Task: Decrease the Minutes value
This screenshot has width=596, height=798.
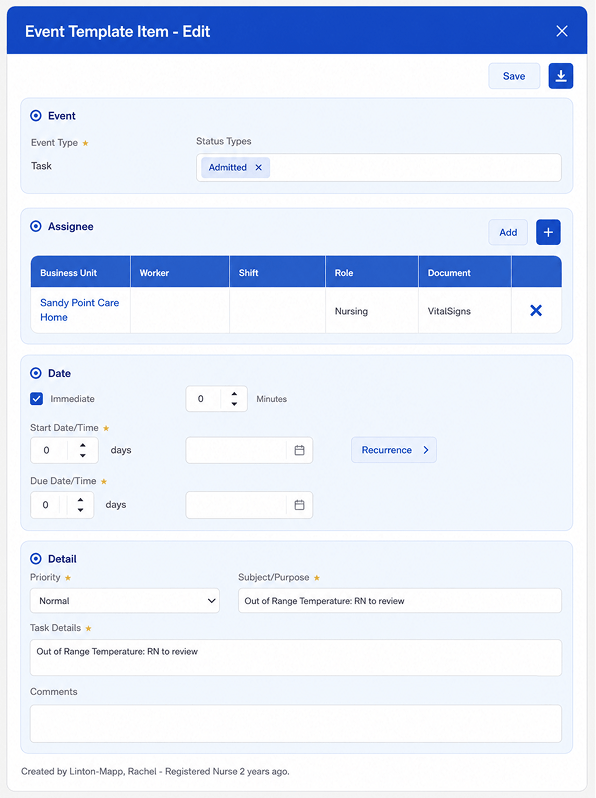Action: [234, 404]
